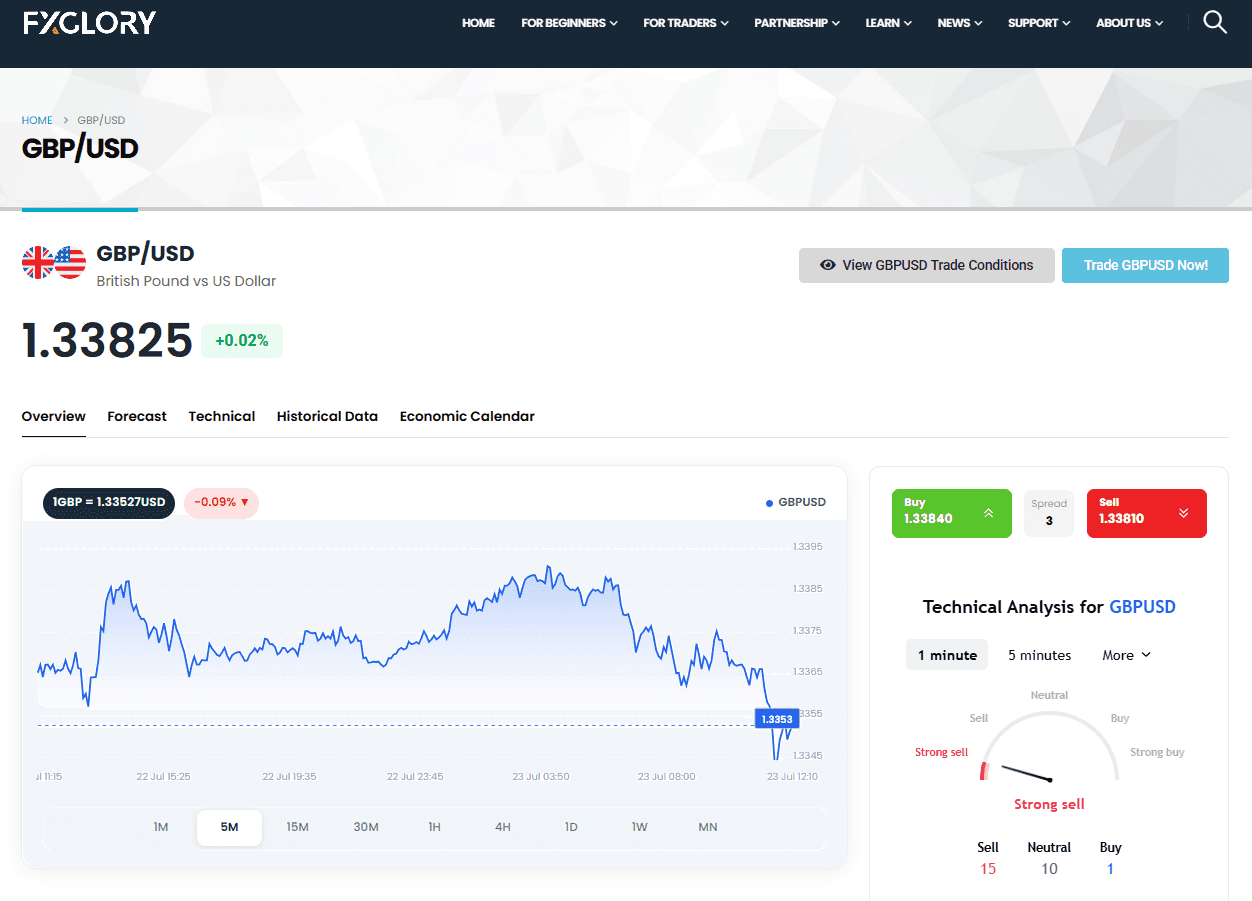Image resolution: width=1252 pixels, height=901 pixels.
Task: Select the 1W chart timeframe
Action: click(640, 827)
